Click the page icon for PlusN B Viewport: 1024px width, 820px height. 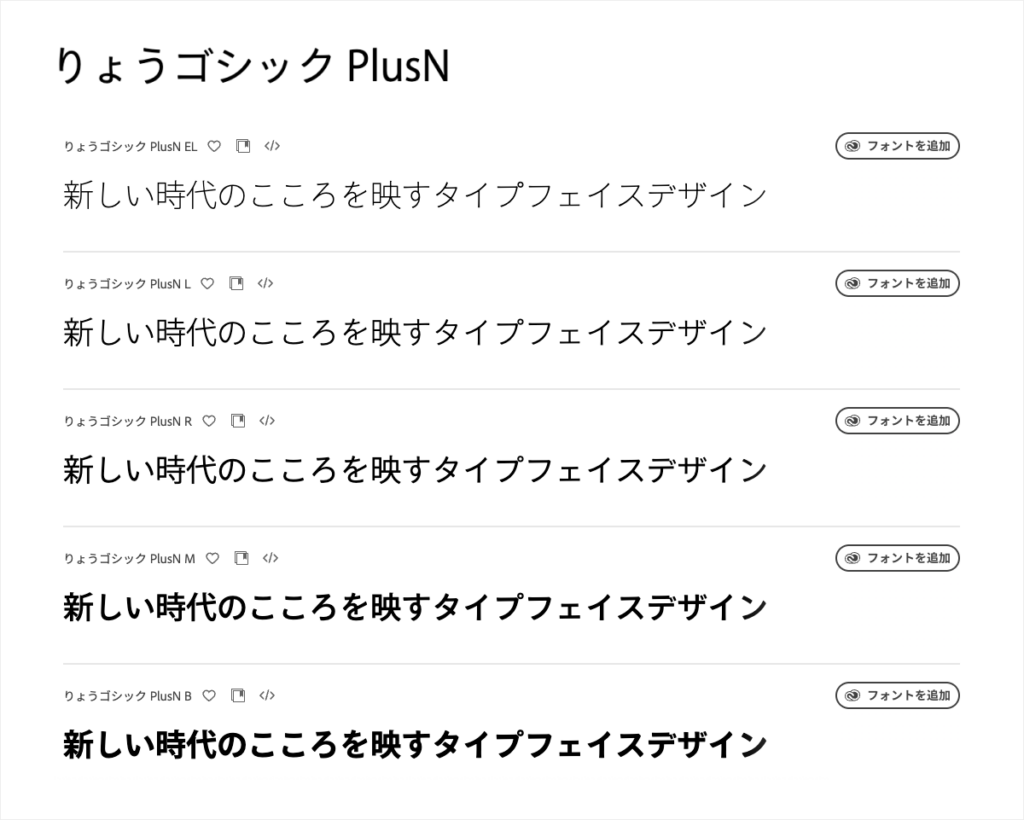[x=237, y=695]
